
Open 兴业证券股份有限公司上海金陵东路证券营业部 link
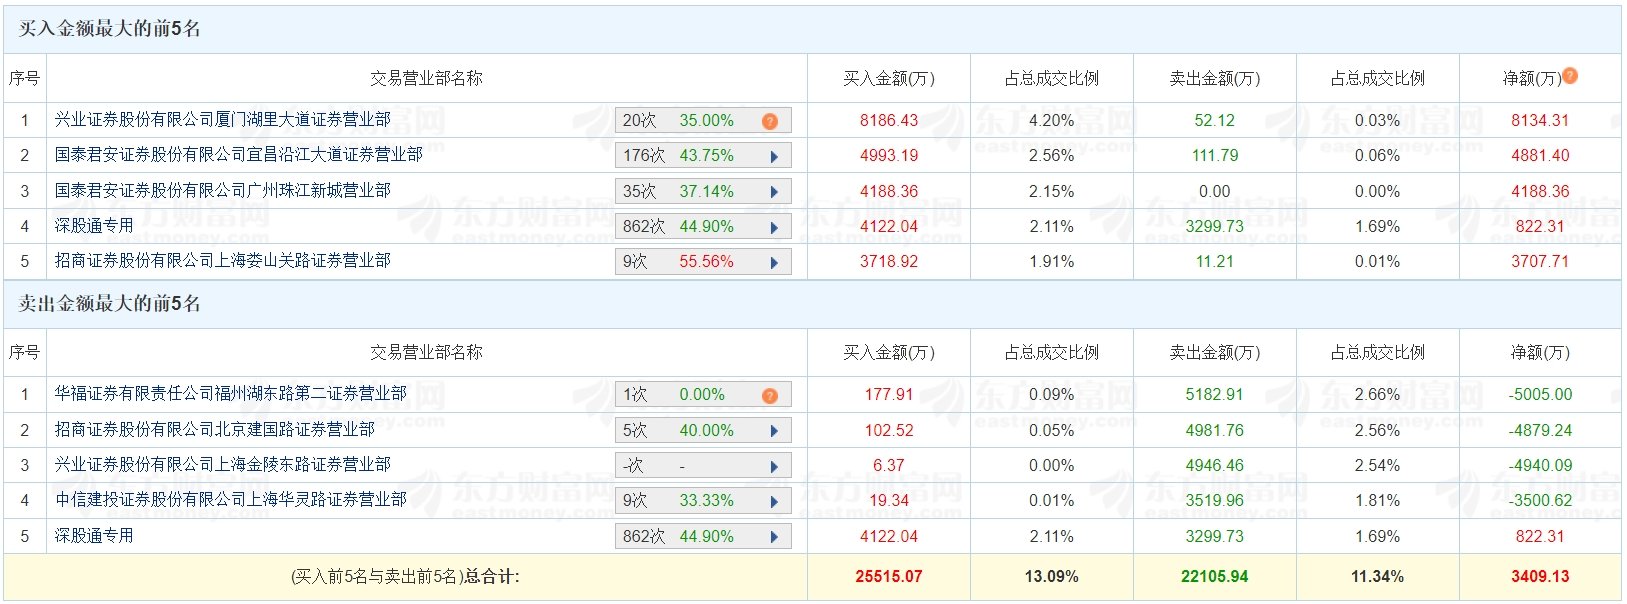click(x=222, y=465)
